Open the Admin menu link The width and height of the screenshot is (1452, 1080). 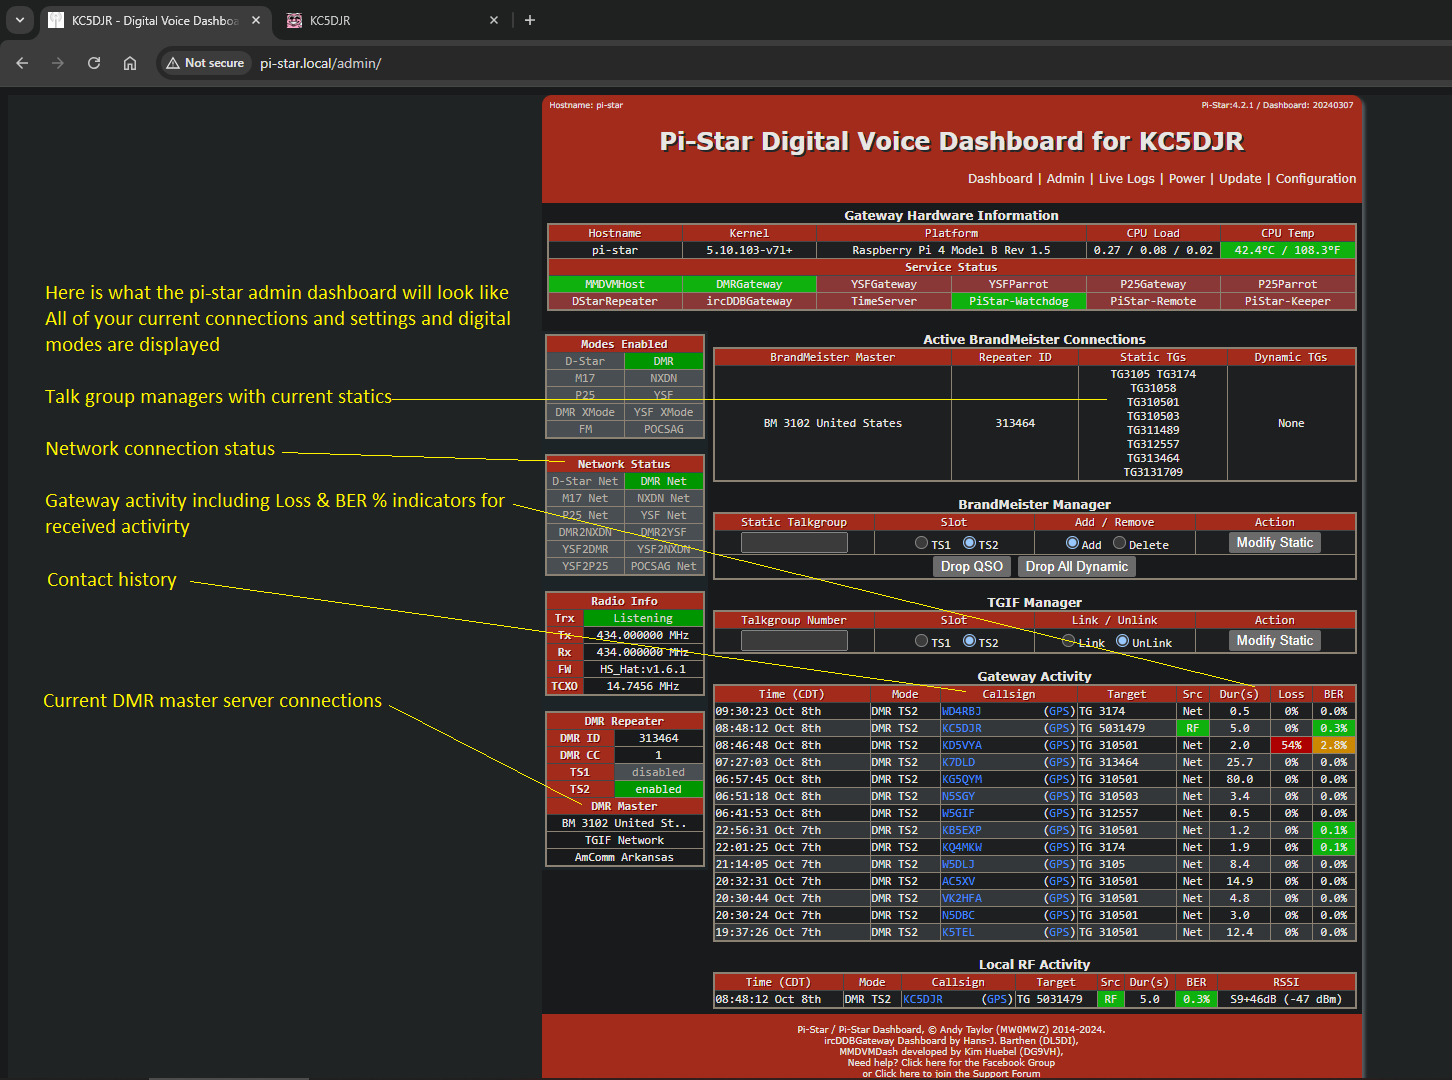coord(1065,179)
